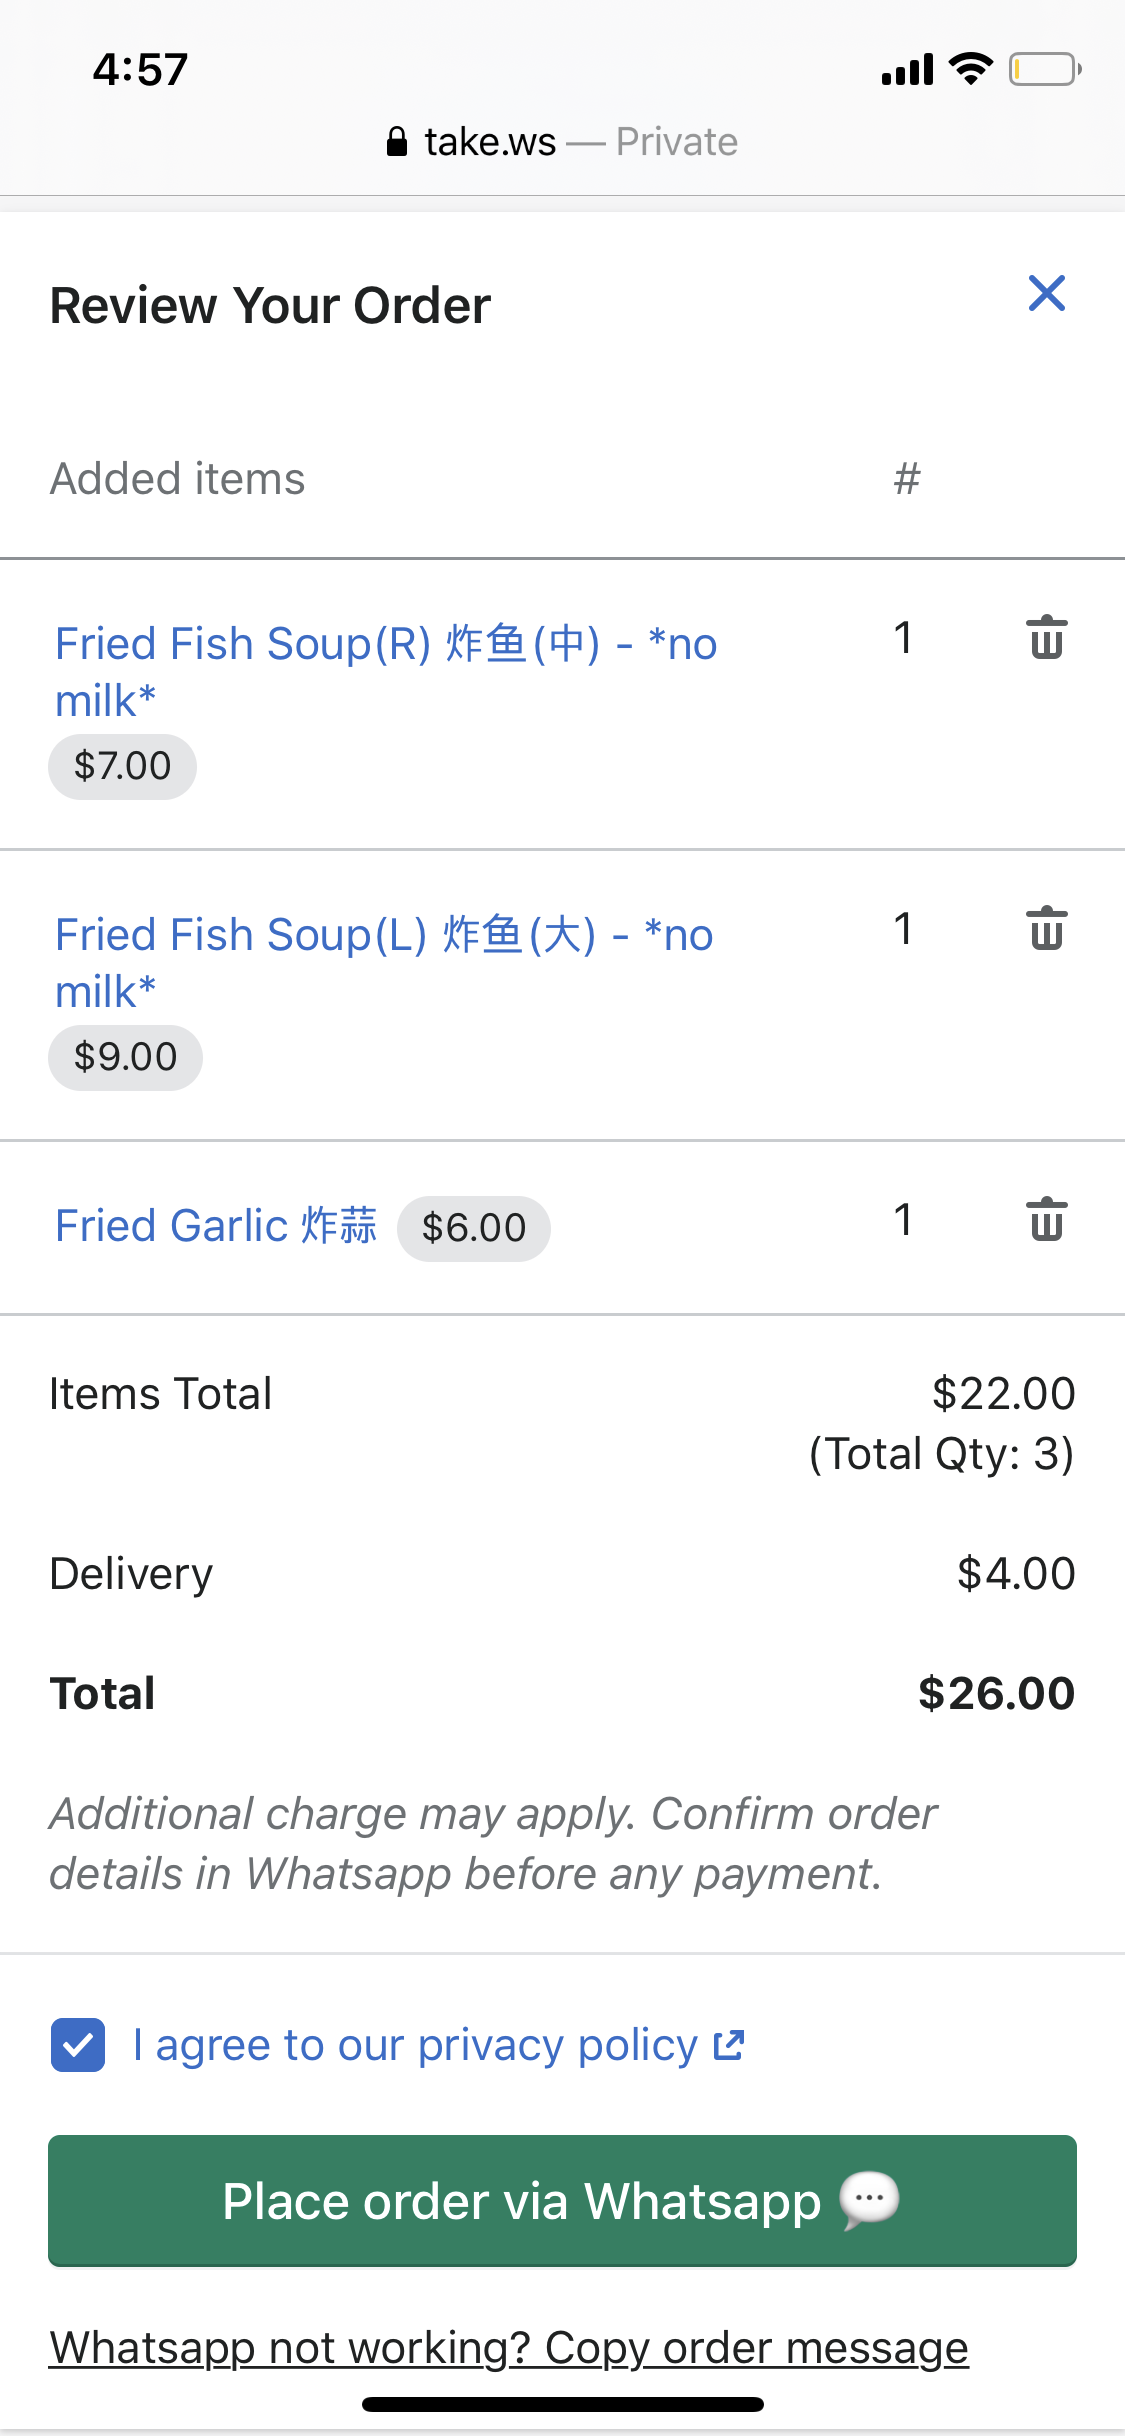Tap the $9.00 price badge
The width and height of the screenshot is (1125, 2436).
[x=125, y=1057]
